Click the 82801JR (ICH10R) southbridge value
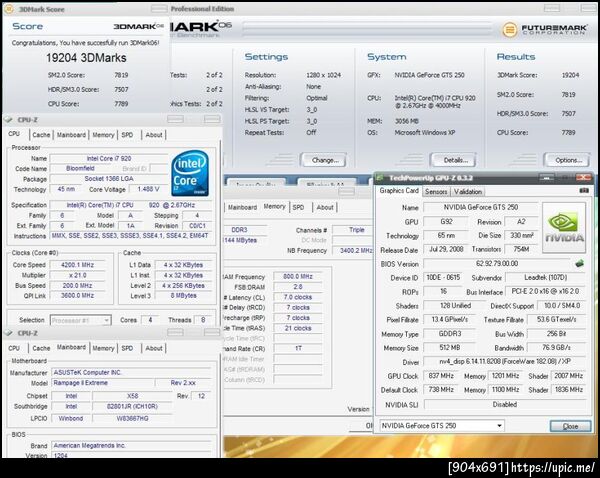Image resolution: width=600 pixels, height=478 pixels. pos(132,406)
